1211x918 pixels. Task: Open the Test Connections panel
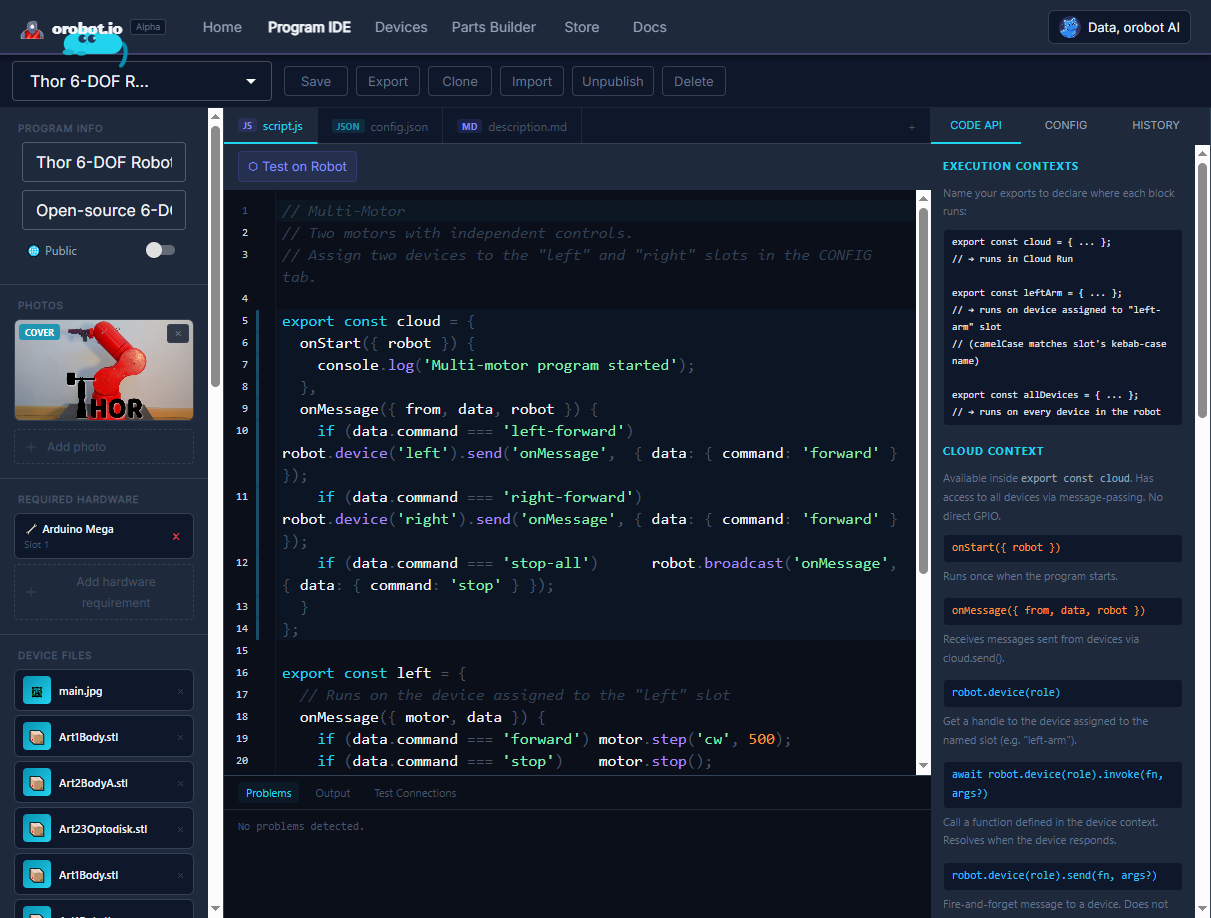pyautogui.click(x=415, y=793)
